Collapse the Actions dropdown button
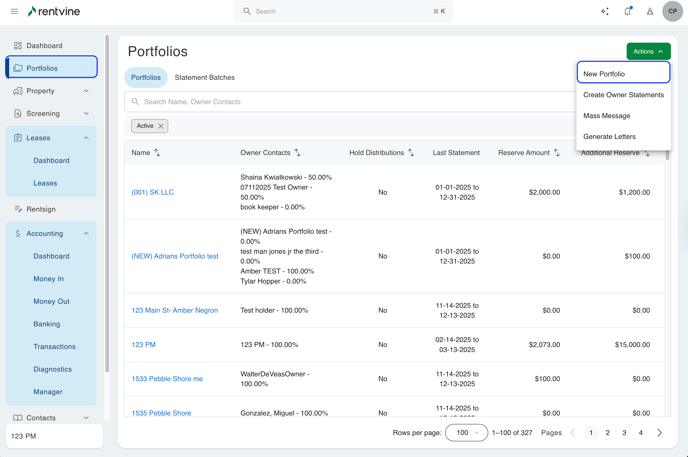Image resolution: width=688 pixels, height=457 pixels. (x=648, y=51)
